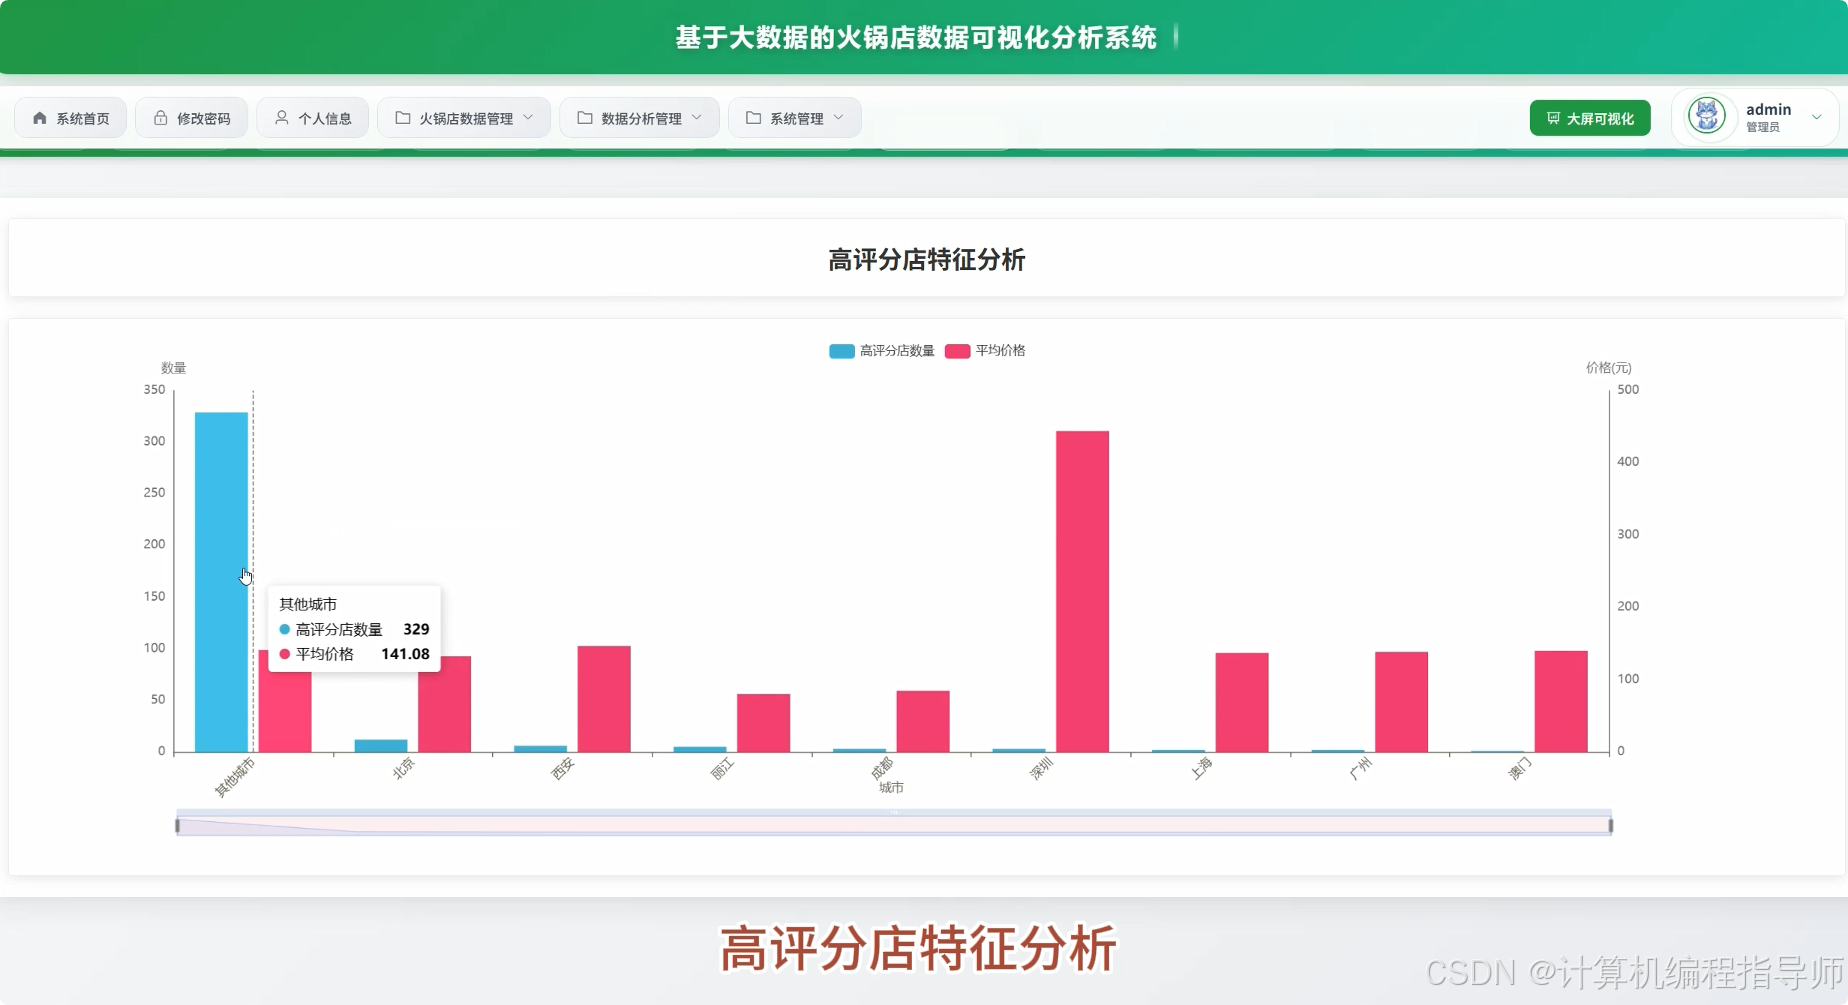Click the red 成都 average price bar
1848x1005 pixels.
[x=923, y=721]
